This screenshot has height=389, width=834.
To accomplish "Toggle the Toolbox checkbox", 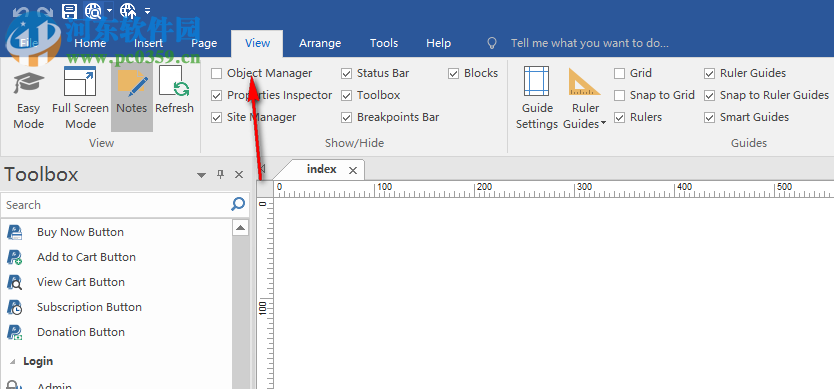I will coord(347,95).
